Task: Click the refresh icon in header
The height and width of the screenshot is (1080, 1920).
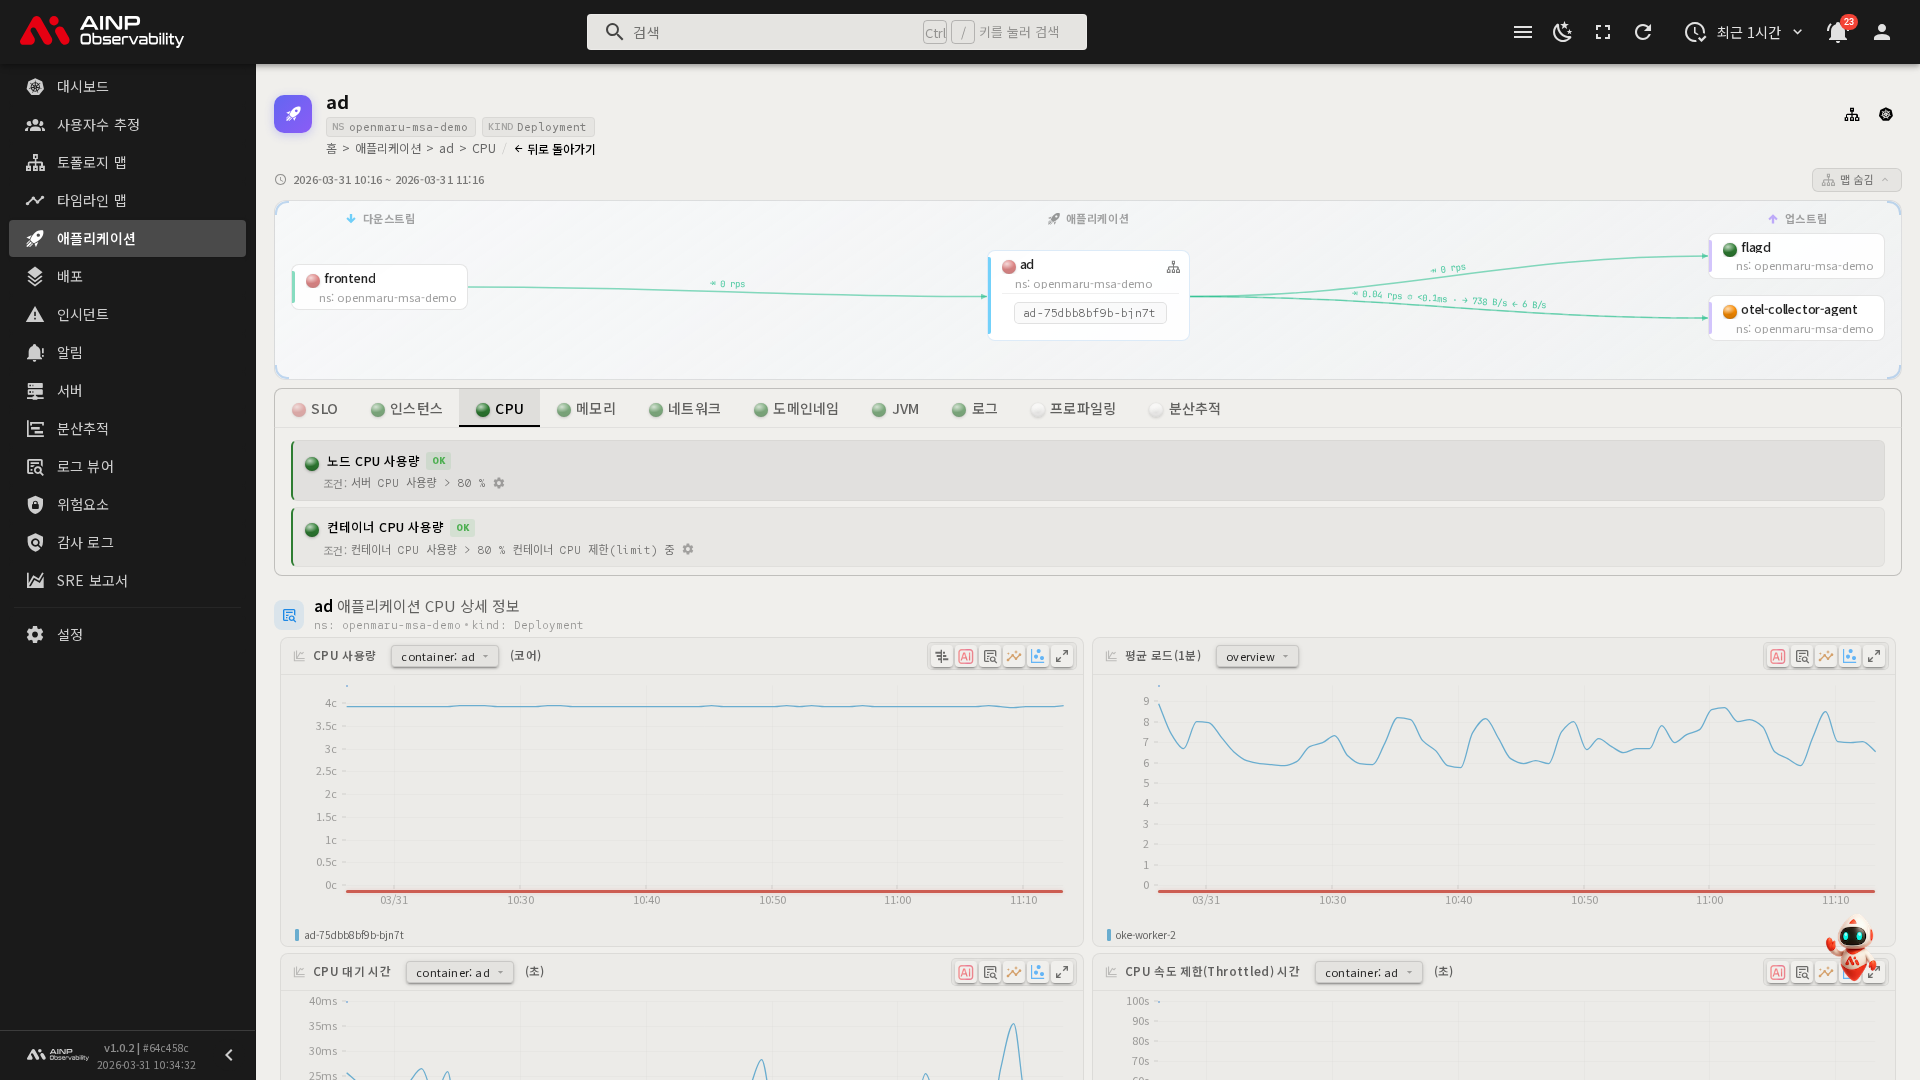Action: tap(1643, 32)
